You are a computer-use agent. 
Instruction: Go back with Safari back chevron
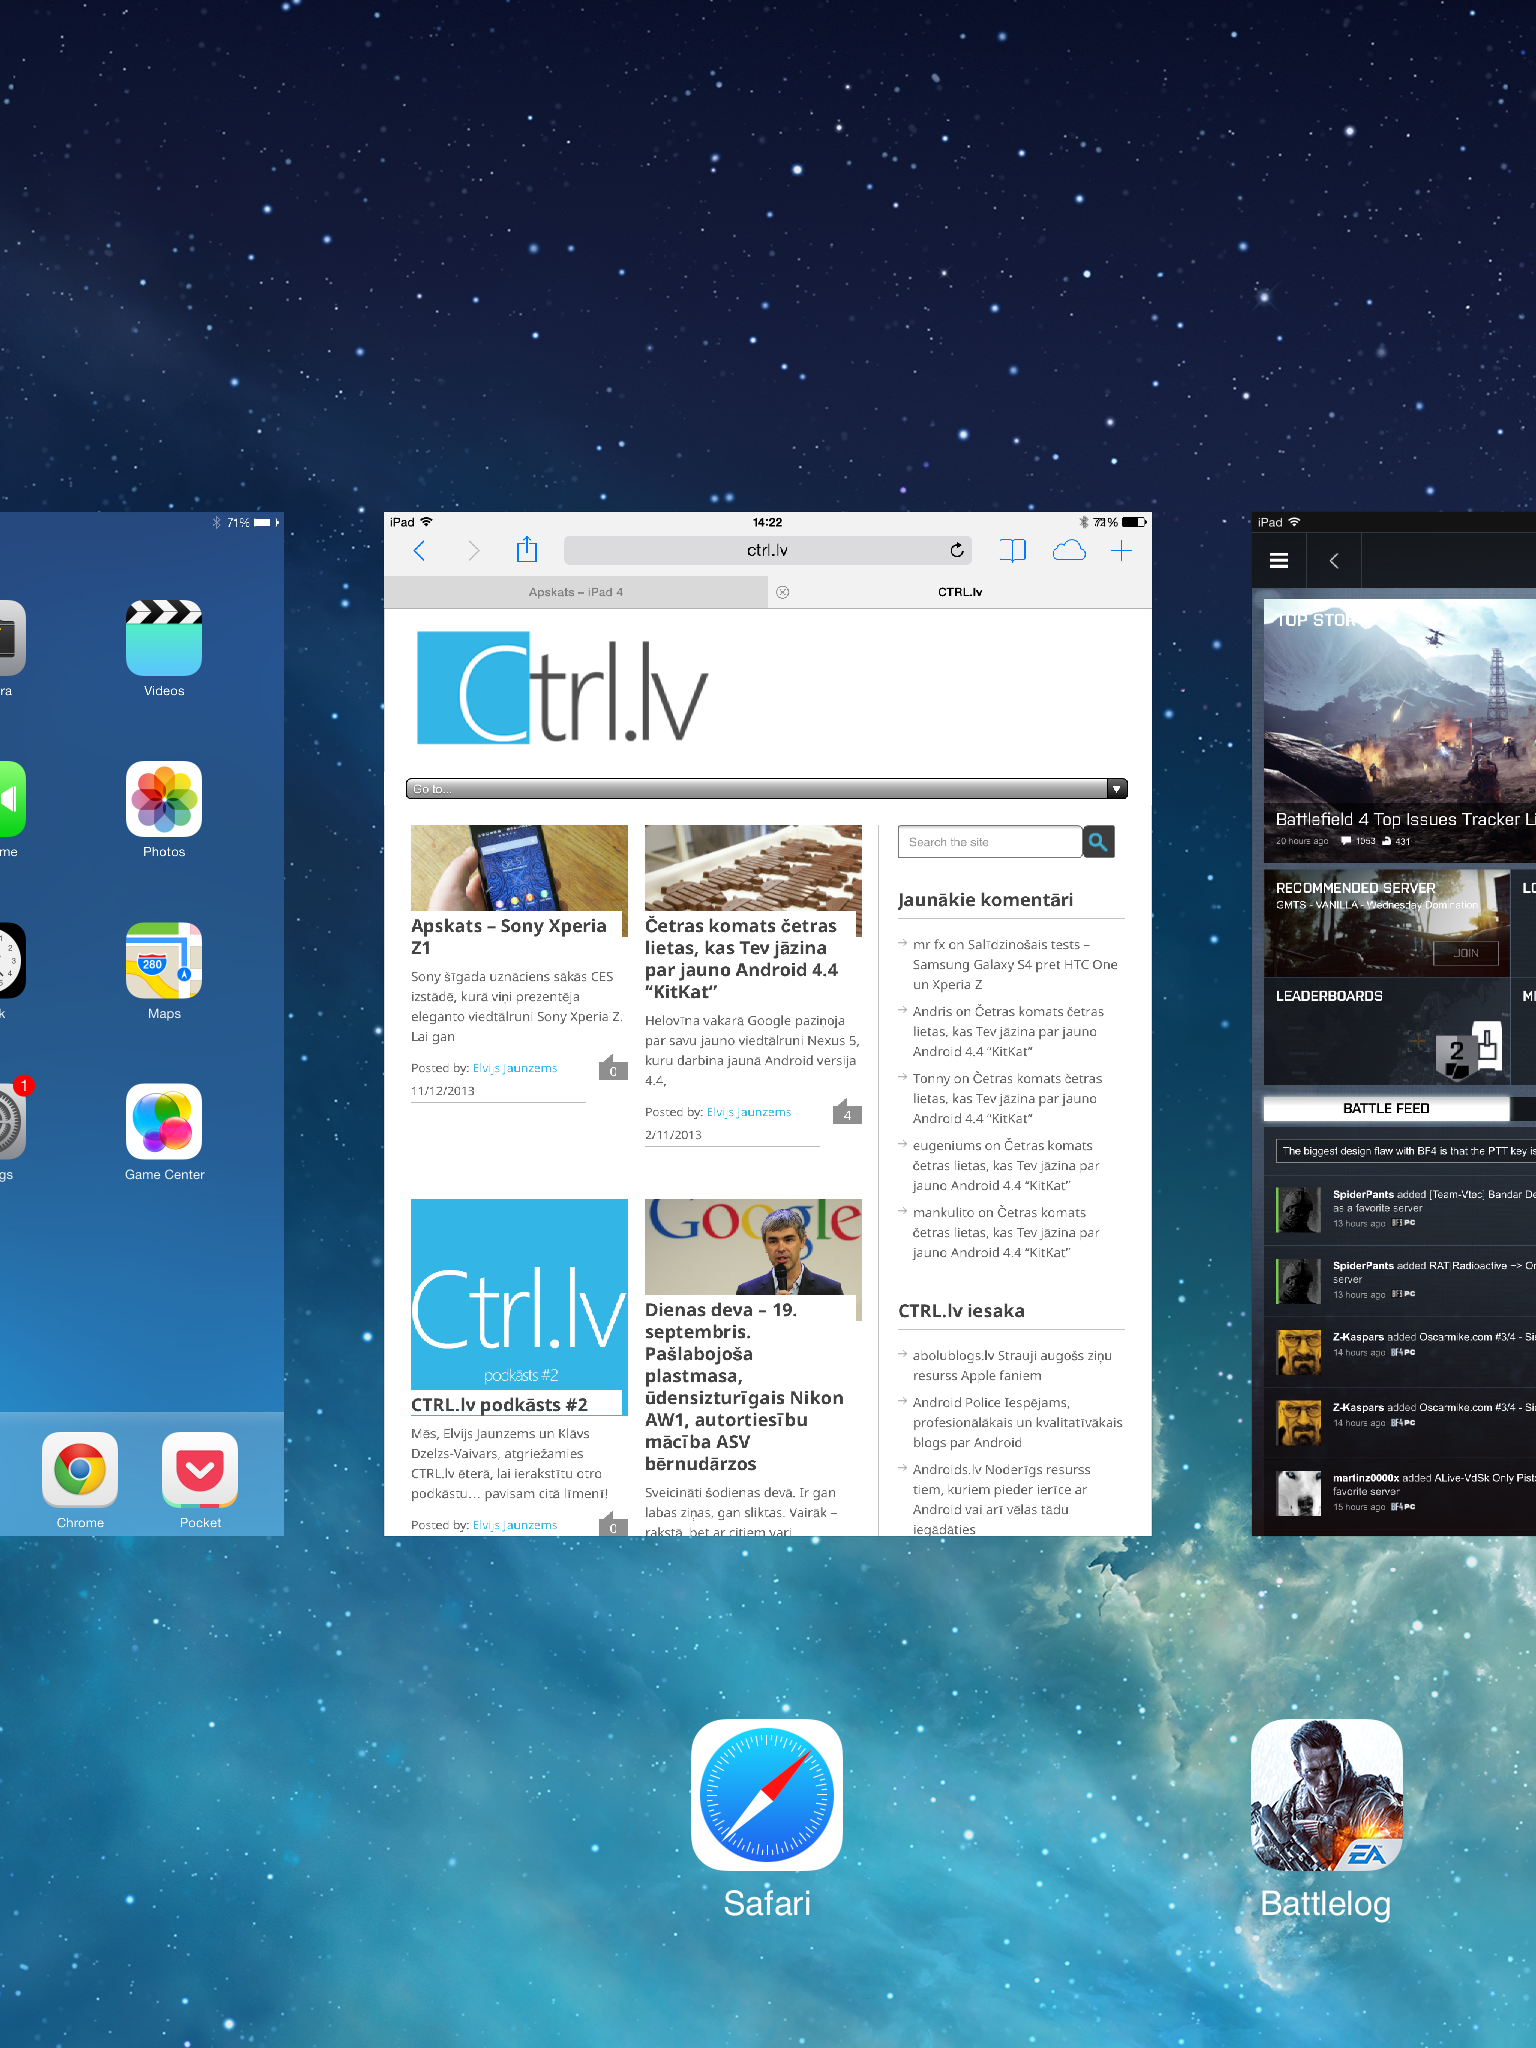420,550
